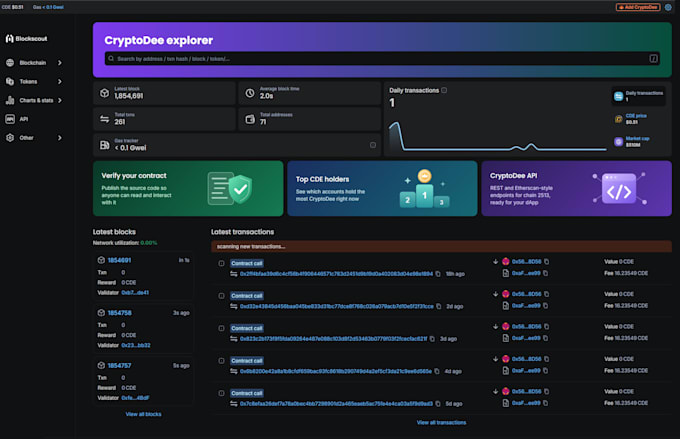The image size is (680, 439).
Task: Copy contract 0xaF...ee99 in 3d ago row
Action: pos(546,338)
